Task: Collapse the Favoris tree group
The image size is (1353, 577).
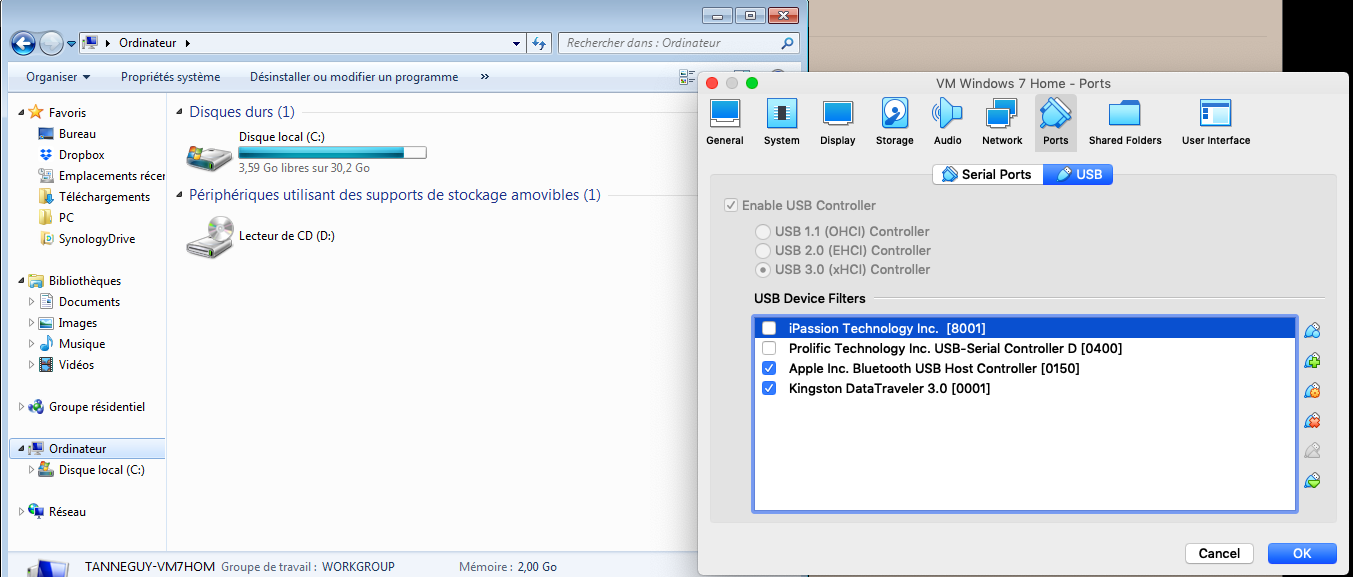Action: tap(21, 113)
